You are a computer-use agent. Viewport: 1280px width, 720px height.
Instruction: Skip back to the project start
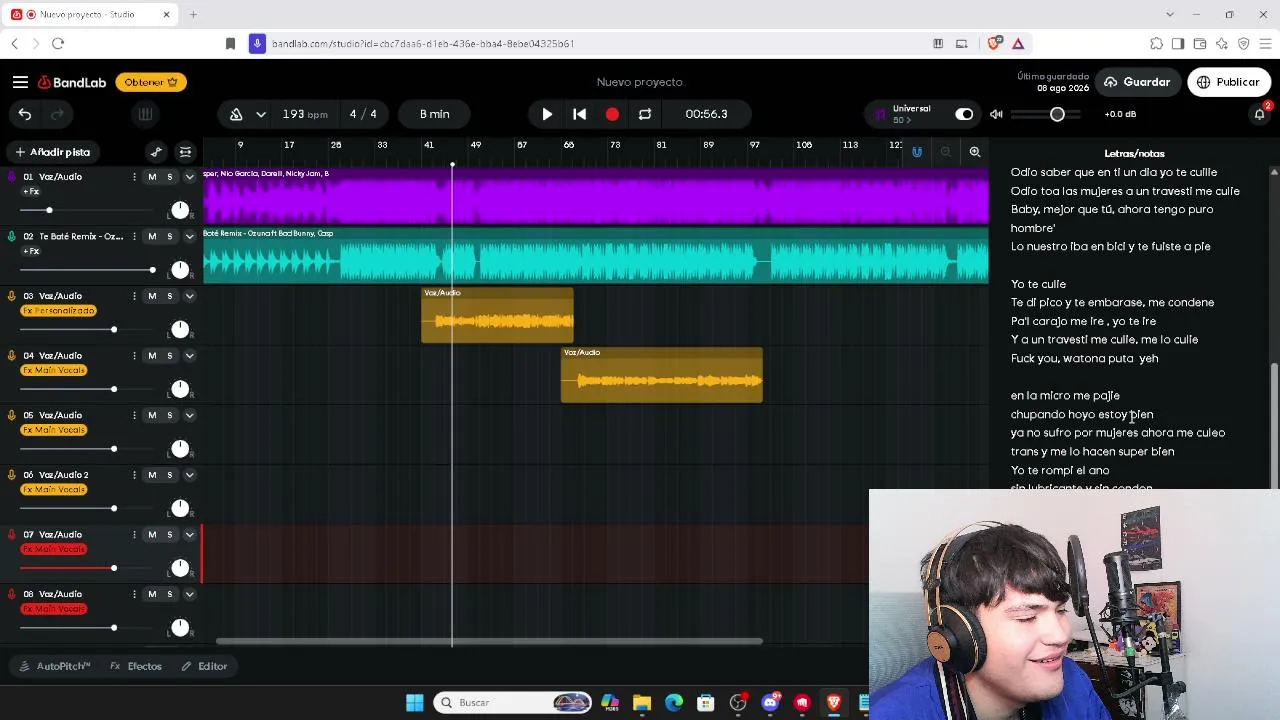tap(579, 114)
